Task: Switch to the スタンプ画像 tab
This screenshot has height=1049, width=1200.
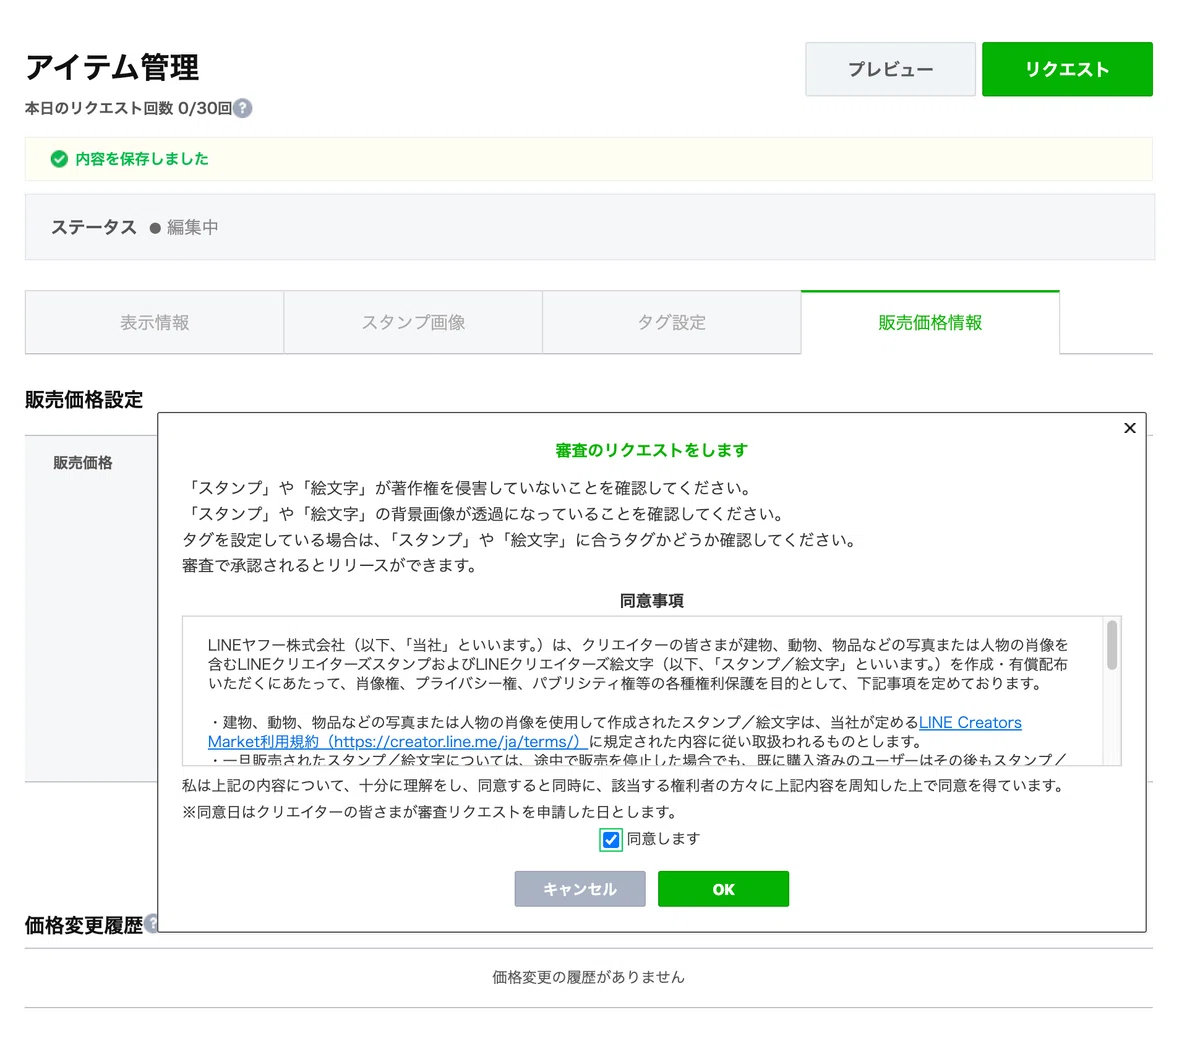Action: click(x=413, y=322)
